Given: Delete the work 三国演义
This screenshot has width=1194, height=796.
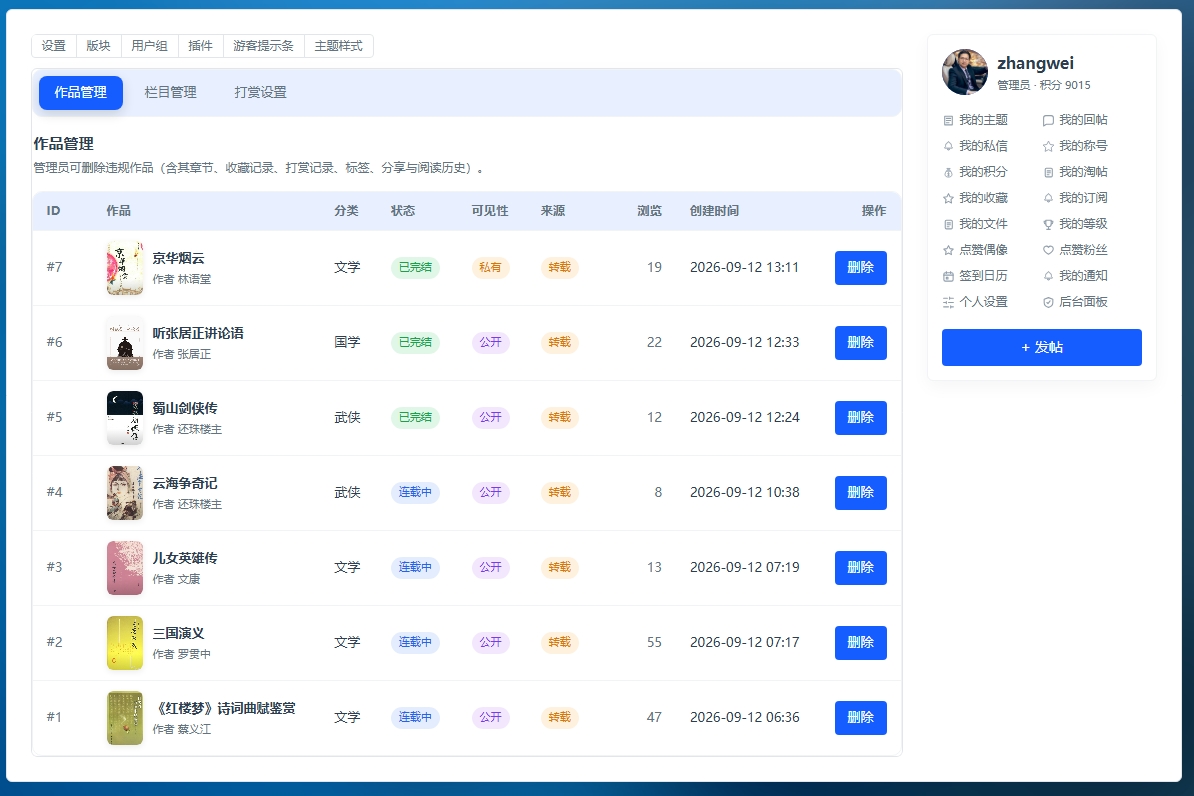Looking at the screenshot, I should tap(860, 643).
